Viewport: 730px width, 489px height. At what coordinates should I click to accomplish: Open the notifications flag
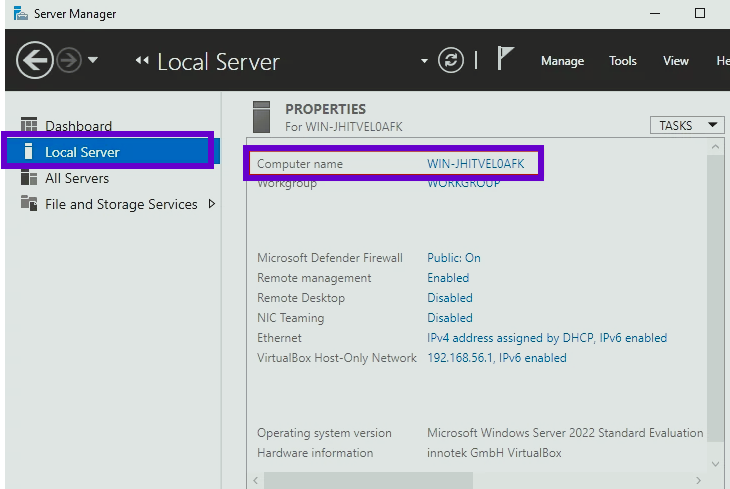point(505,59)
